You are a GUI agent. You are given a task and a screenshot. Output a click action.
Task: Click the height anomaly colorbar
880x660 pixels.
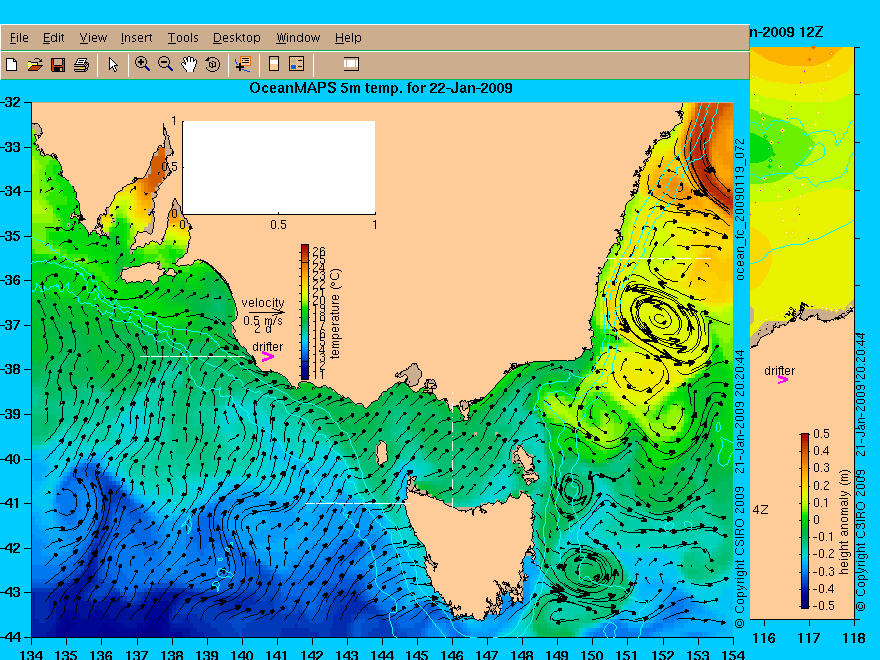pos(805,520)
